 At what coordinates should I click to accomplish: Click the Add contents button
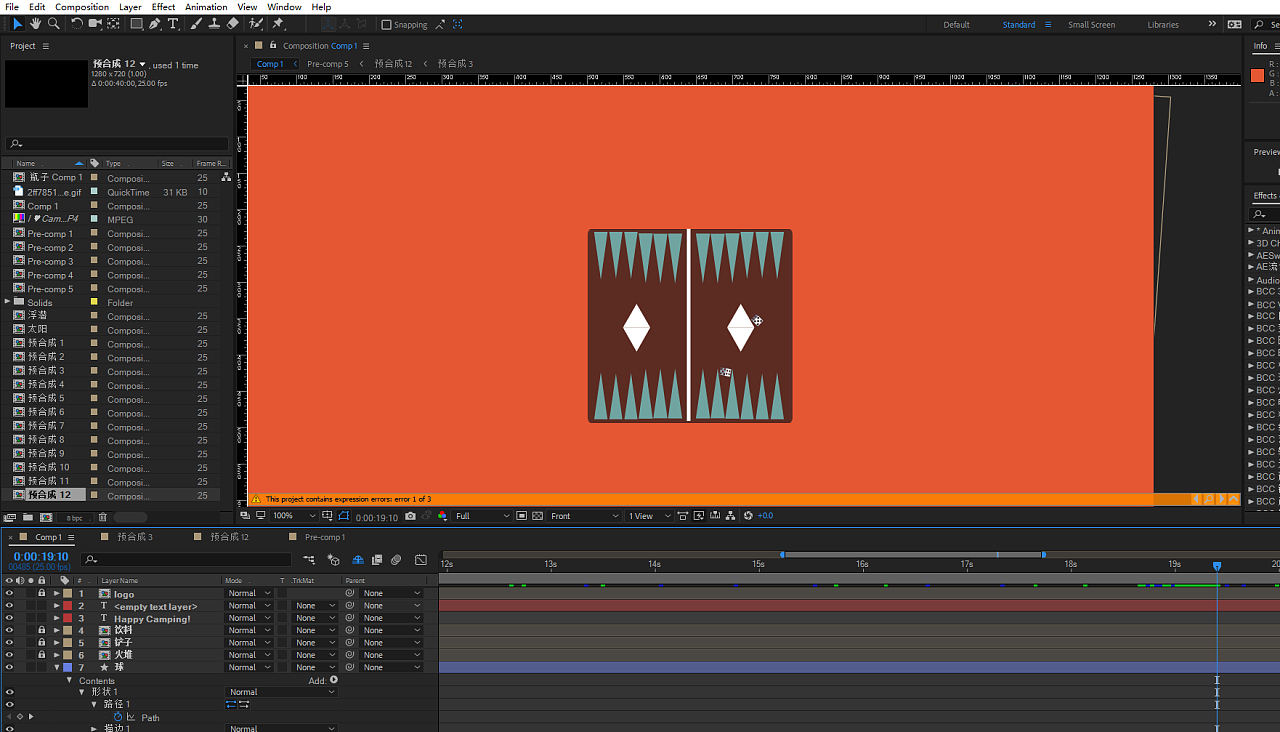point(334,680)
